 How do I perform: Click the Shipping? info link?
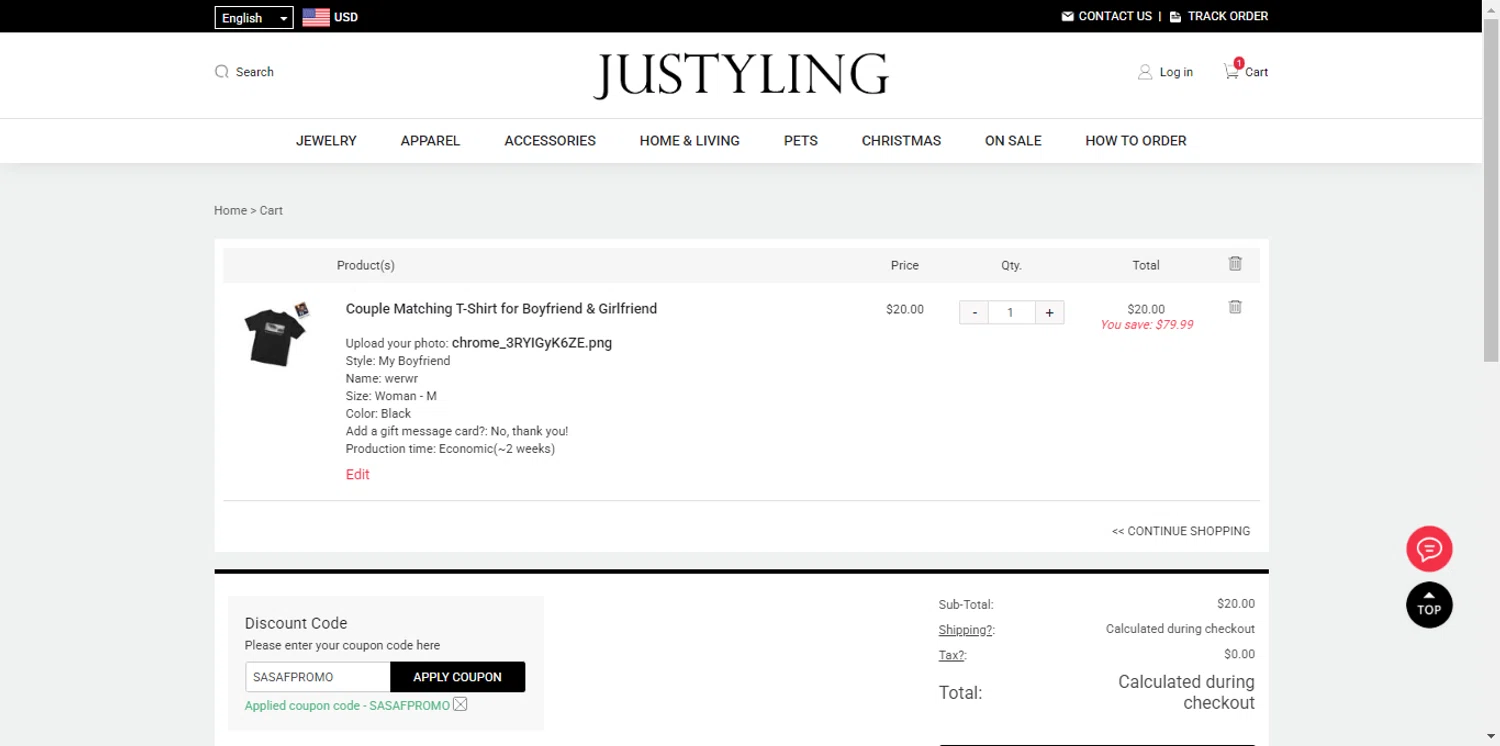966,630
